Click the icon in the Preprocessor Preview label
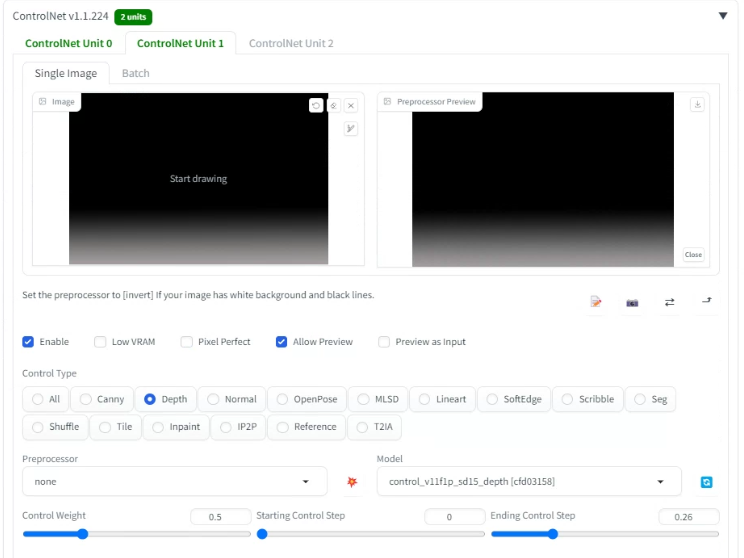The height and width of the screenshot is (558, 744). click(388, 102)
